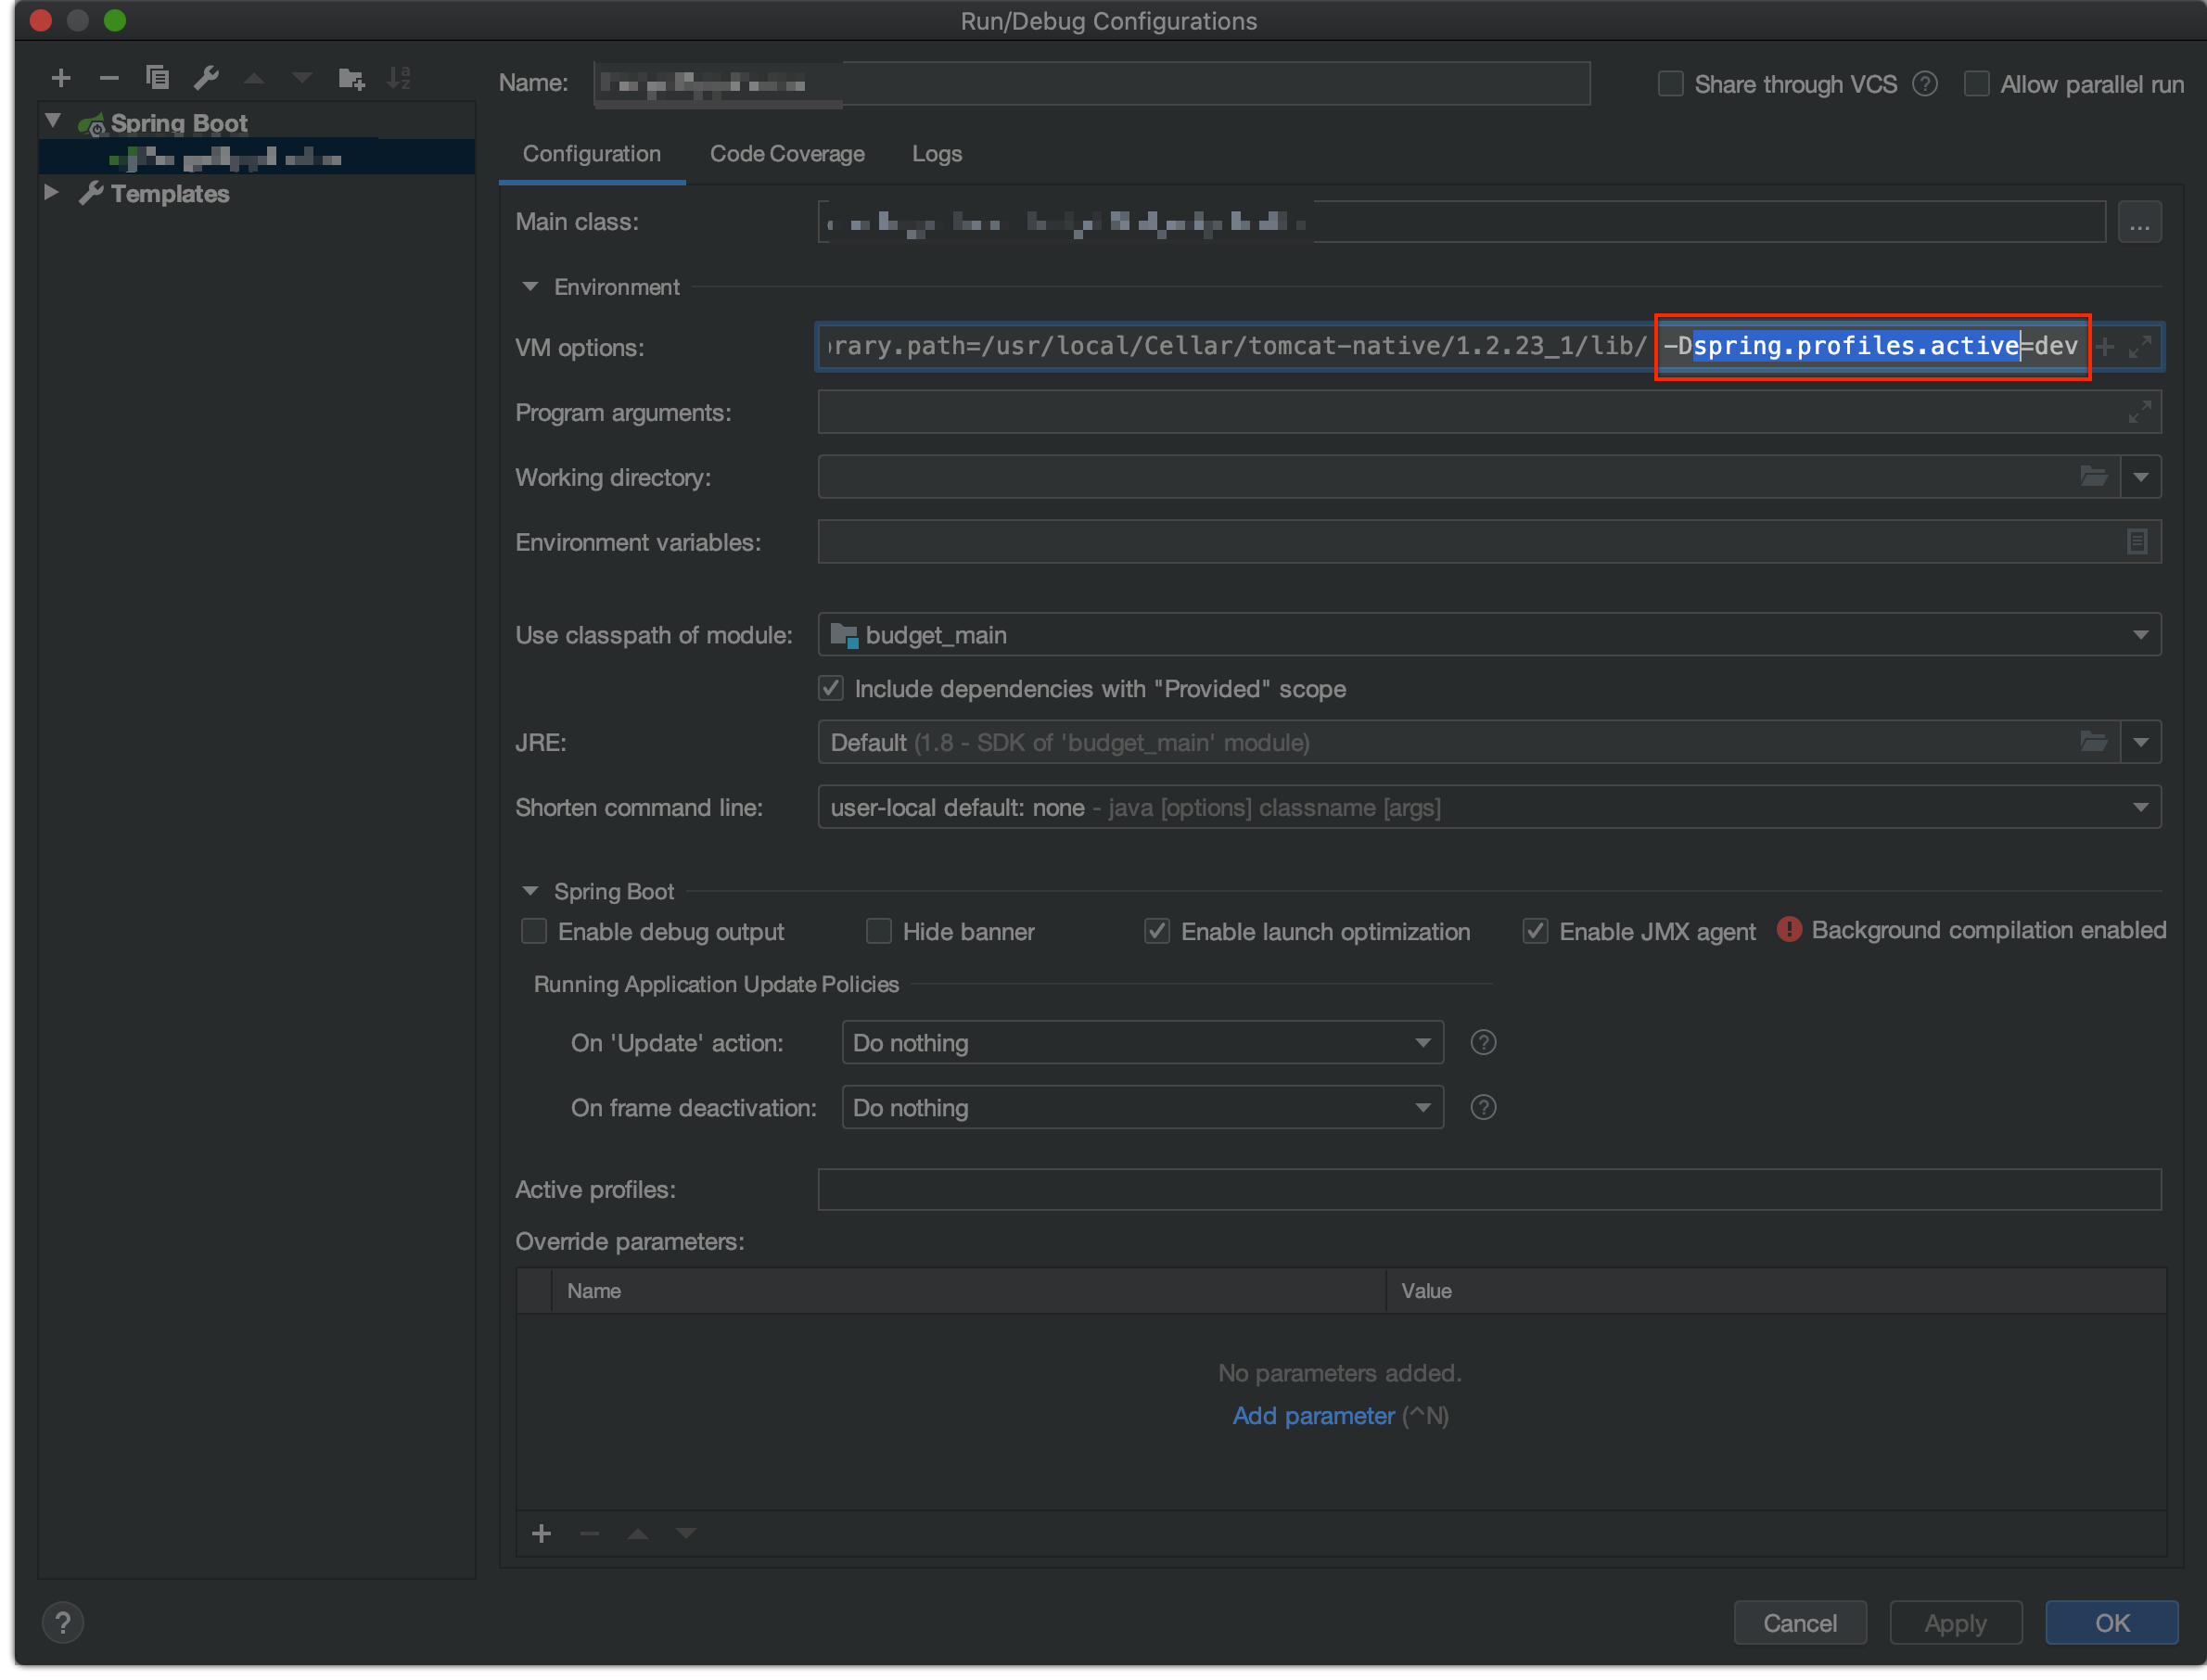Expand the Templates tree node
This screenshot has width=2207, height=1680.
(x=51, y=193)
